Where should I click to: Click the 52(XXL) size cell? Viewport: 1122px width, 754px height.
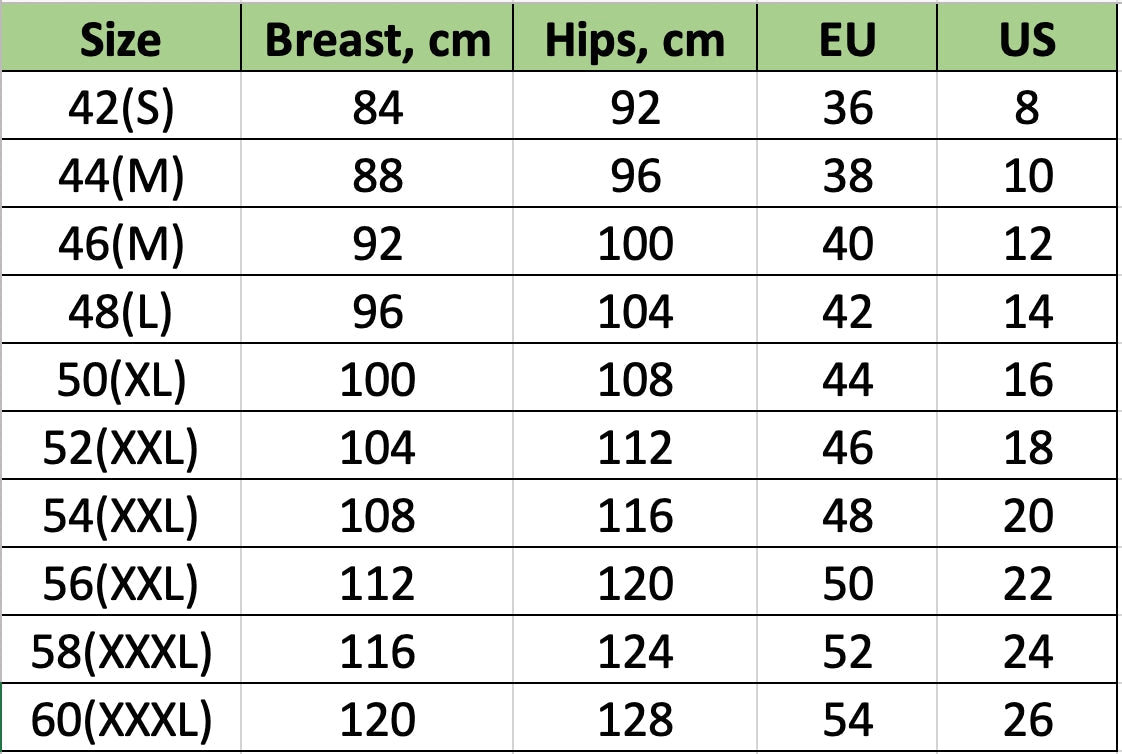click(x=121, y=447)
